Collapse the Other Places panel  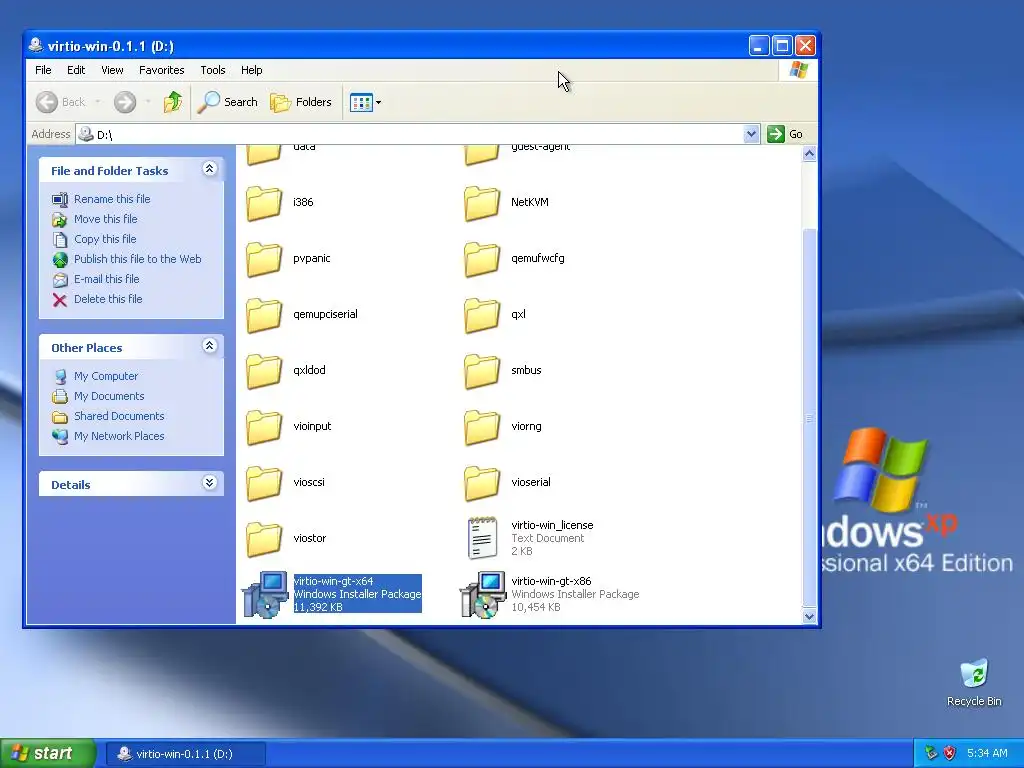pyautogui.click(x=210, y=346)
